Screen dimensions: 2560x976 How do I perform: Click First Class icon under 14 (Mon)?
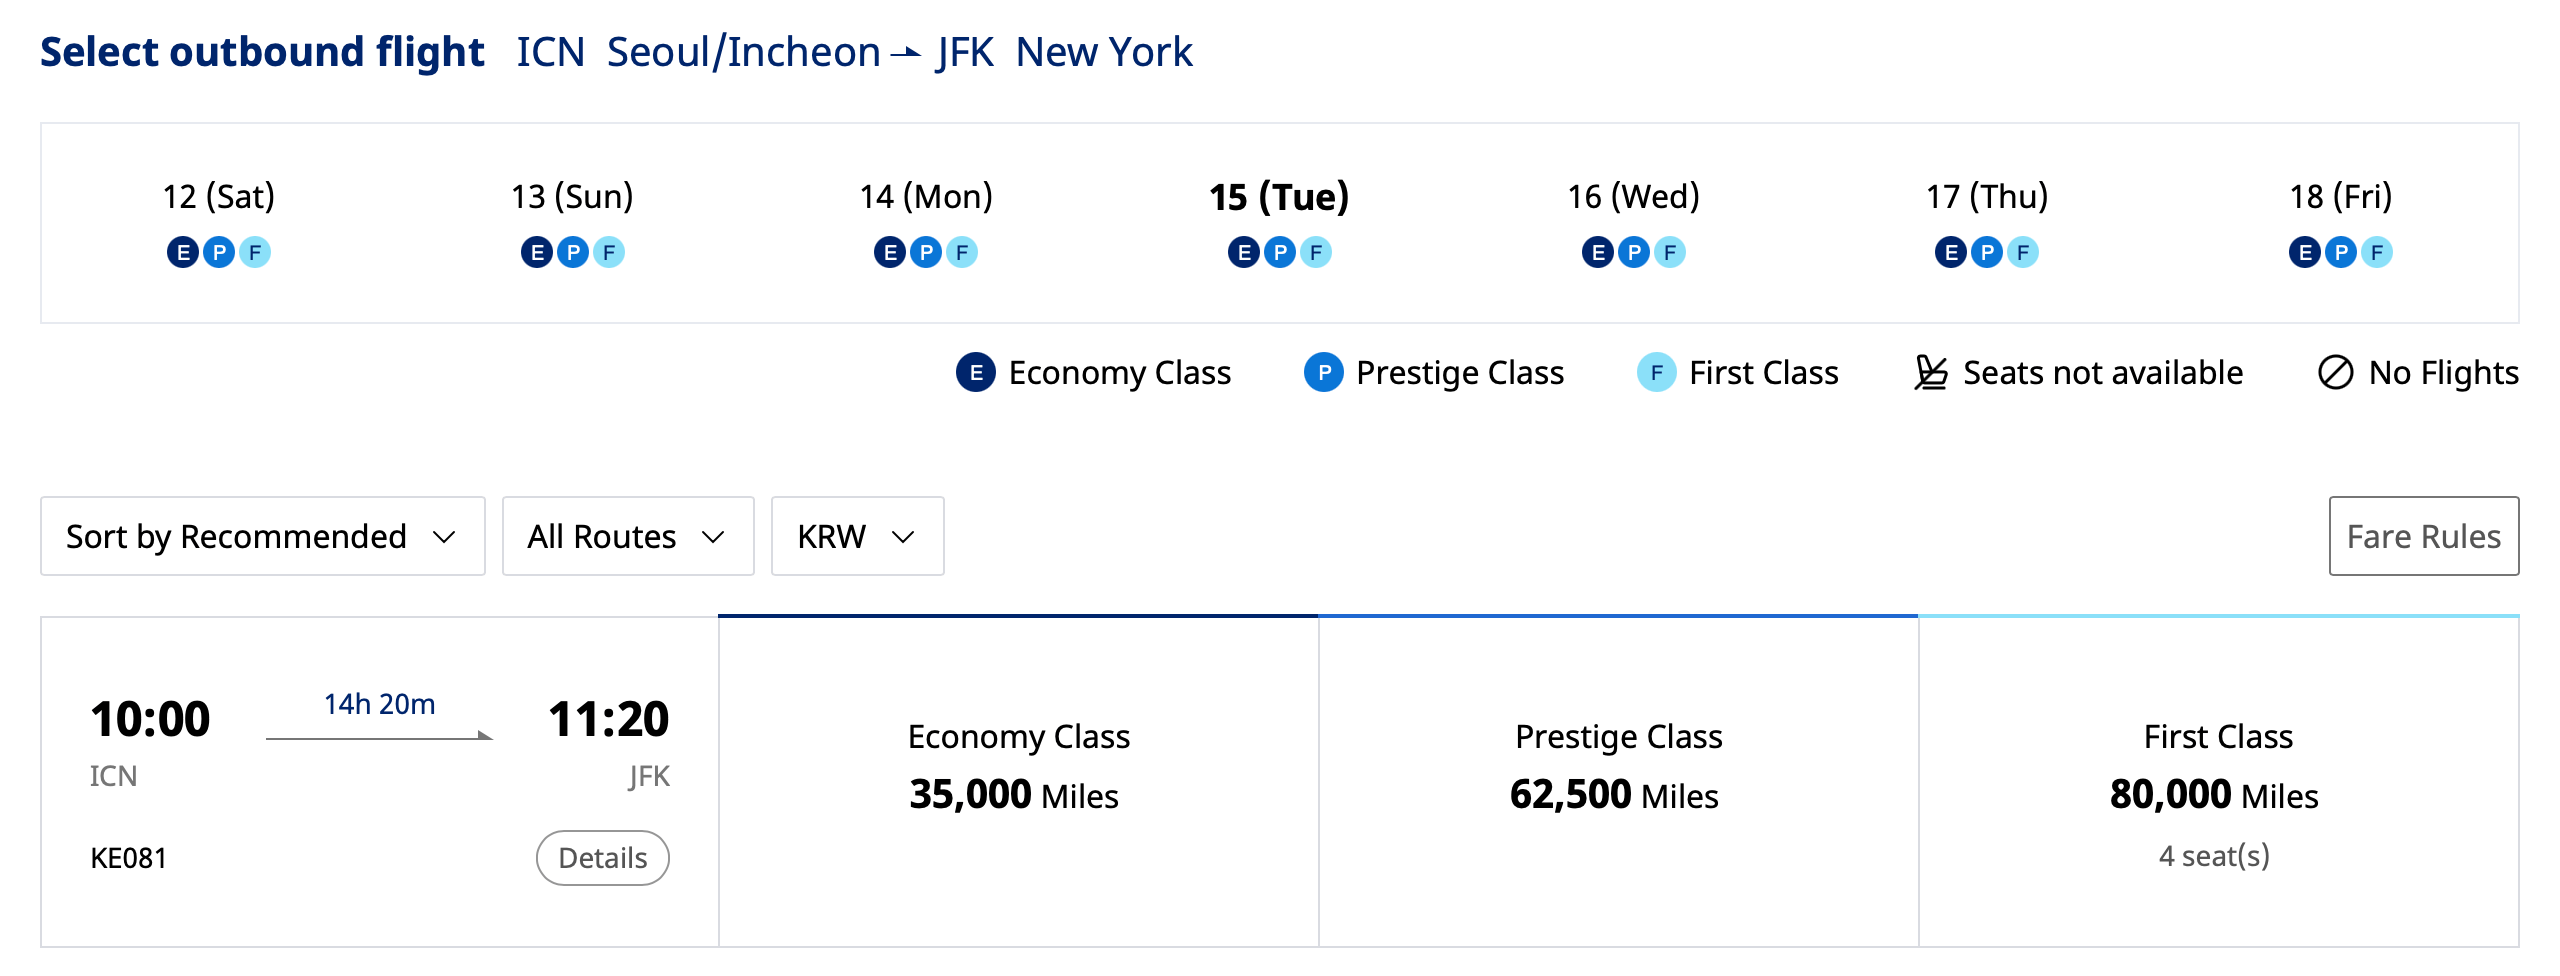962,252
